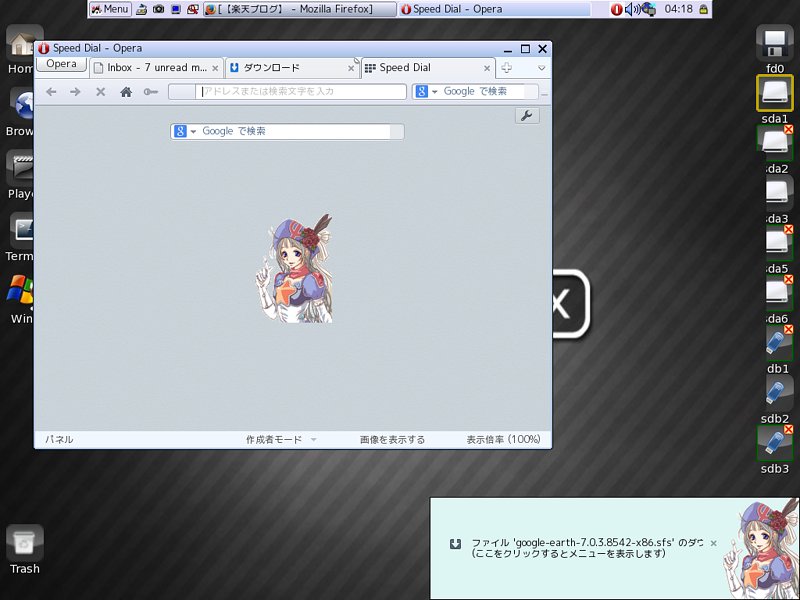
Task: Open the 作成者モード dropdown
Action: [281, 439]
